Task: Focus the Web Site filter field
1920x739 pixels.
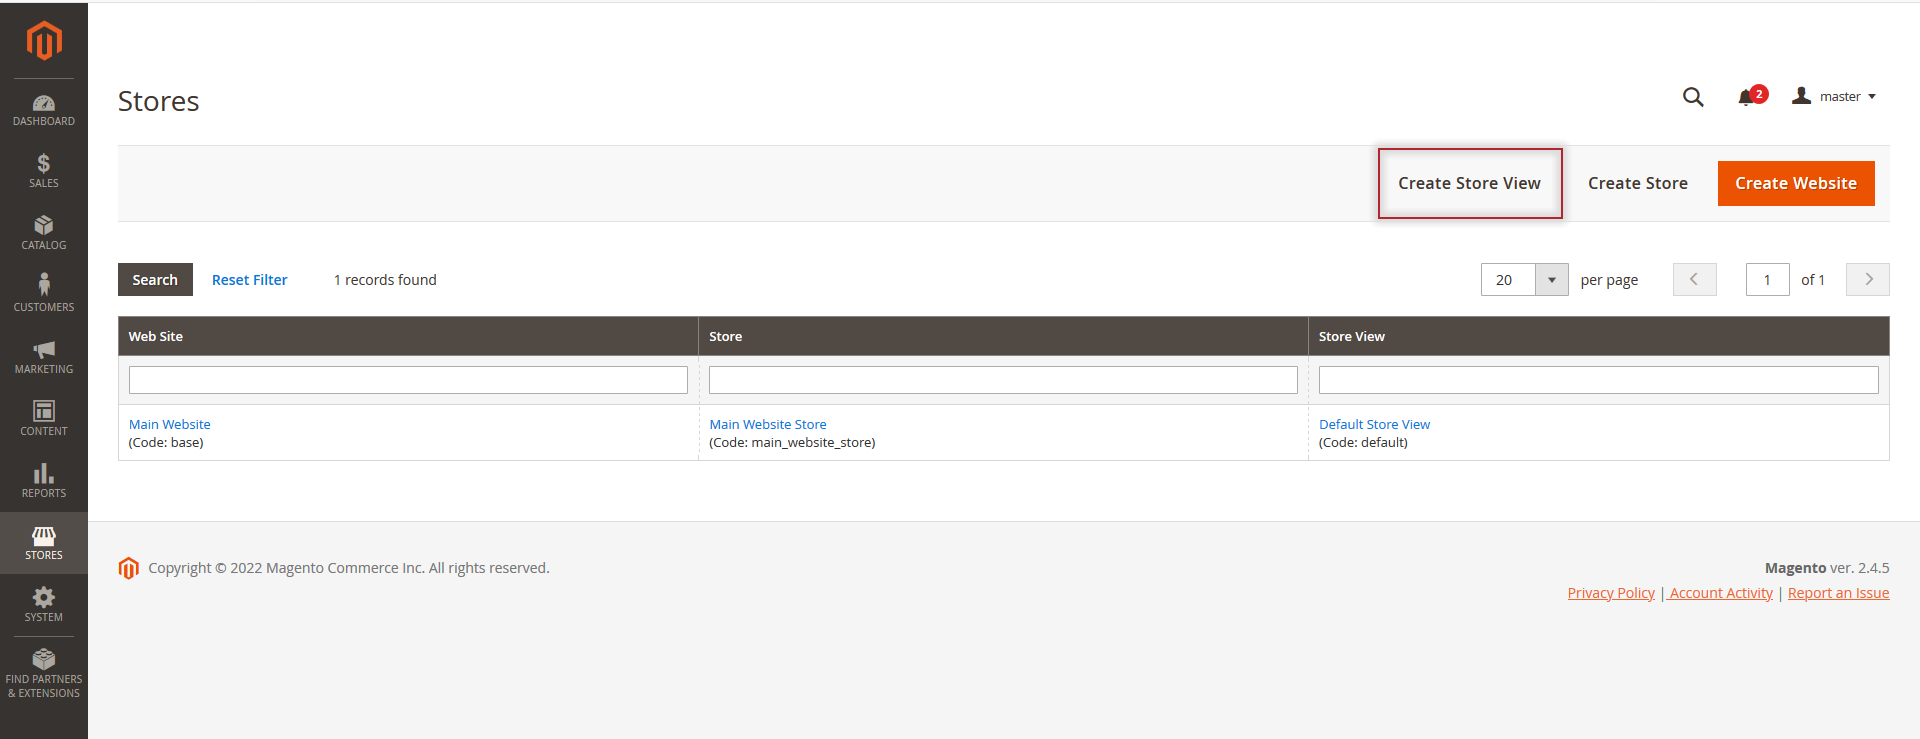Action: [x=408, y=380]
